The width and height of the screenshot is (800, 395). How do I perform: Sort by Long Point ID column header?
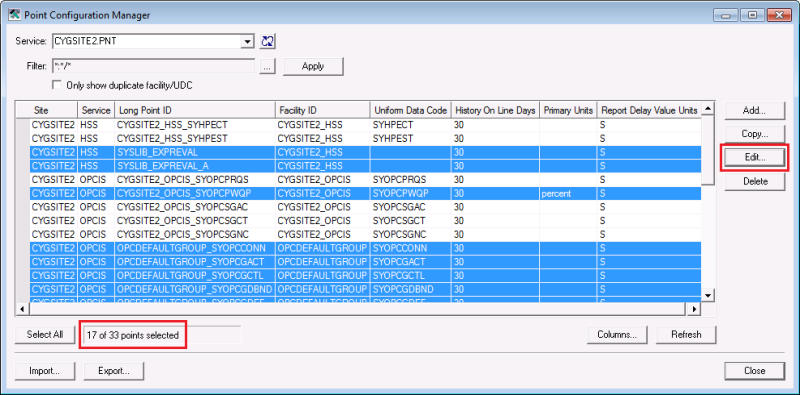tap(194, 110)
